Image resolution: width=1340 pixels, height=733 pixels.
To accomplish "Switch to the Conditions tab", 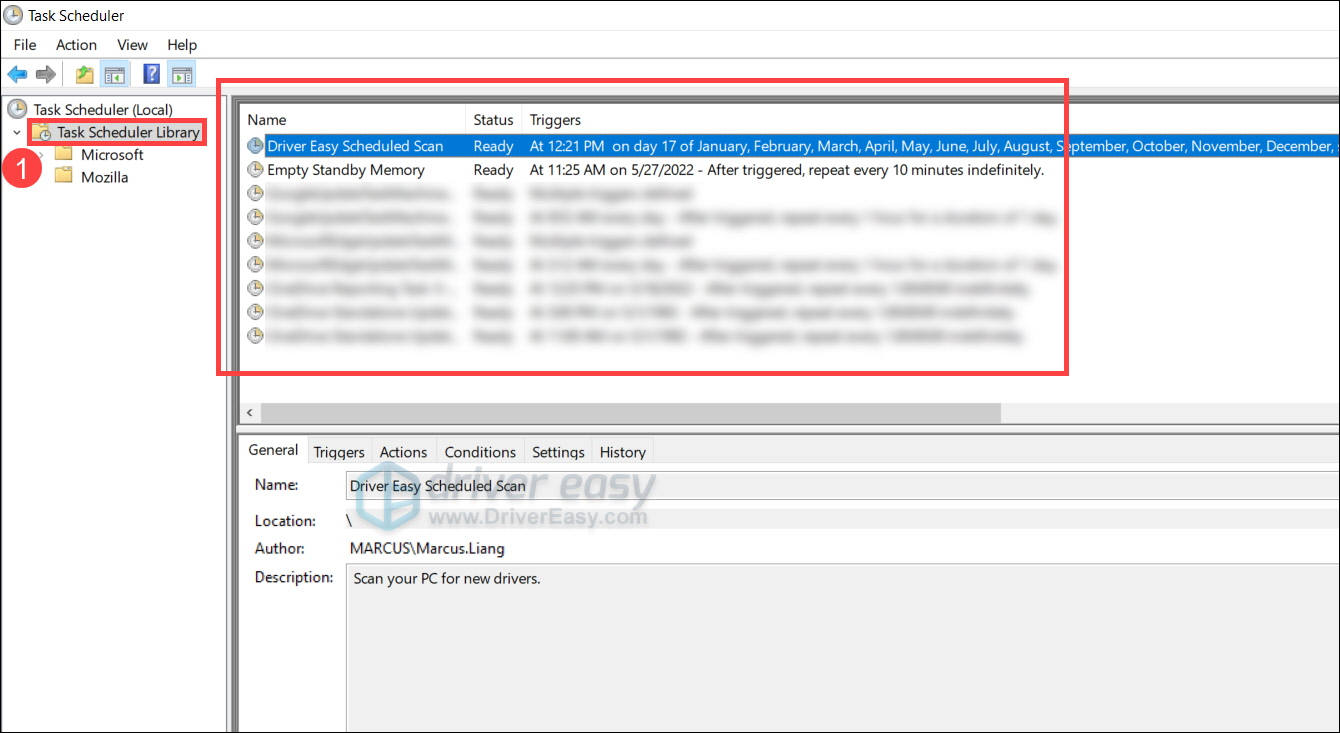I will [x=480, y=452].
